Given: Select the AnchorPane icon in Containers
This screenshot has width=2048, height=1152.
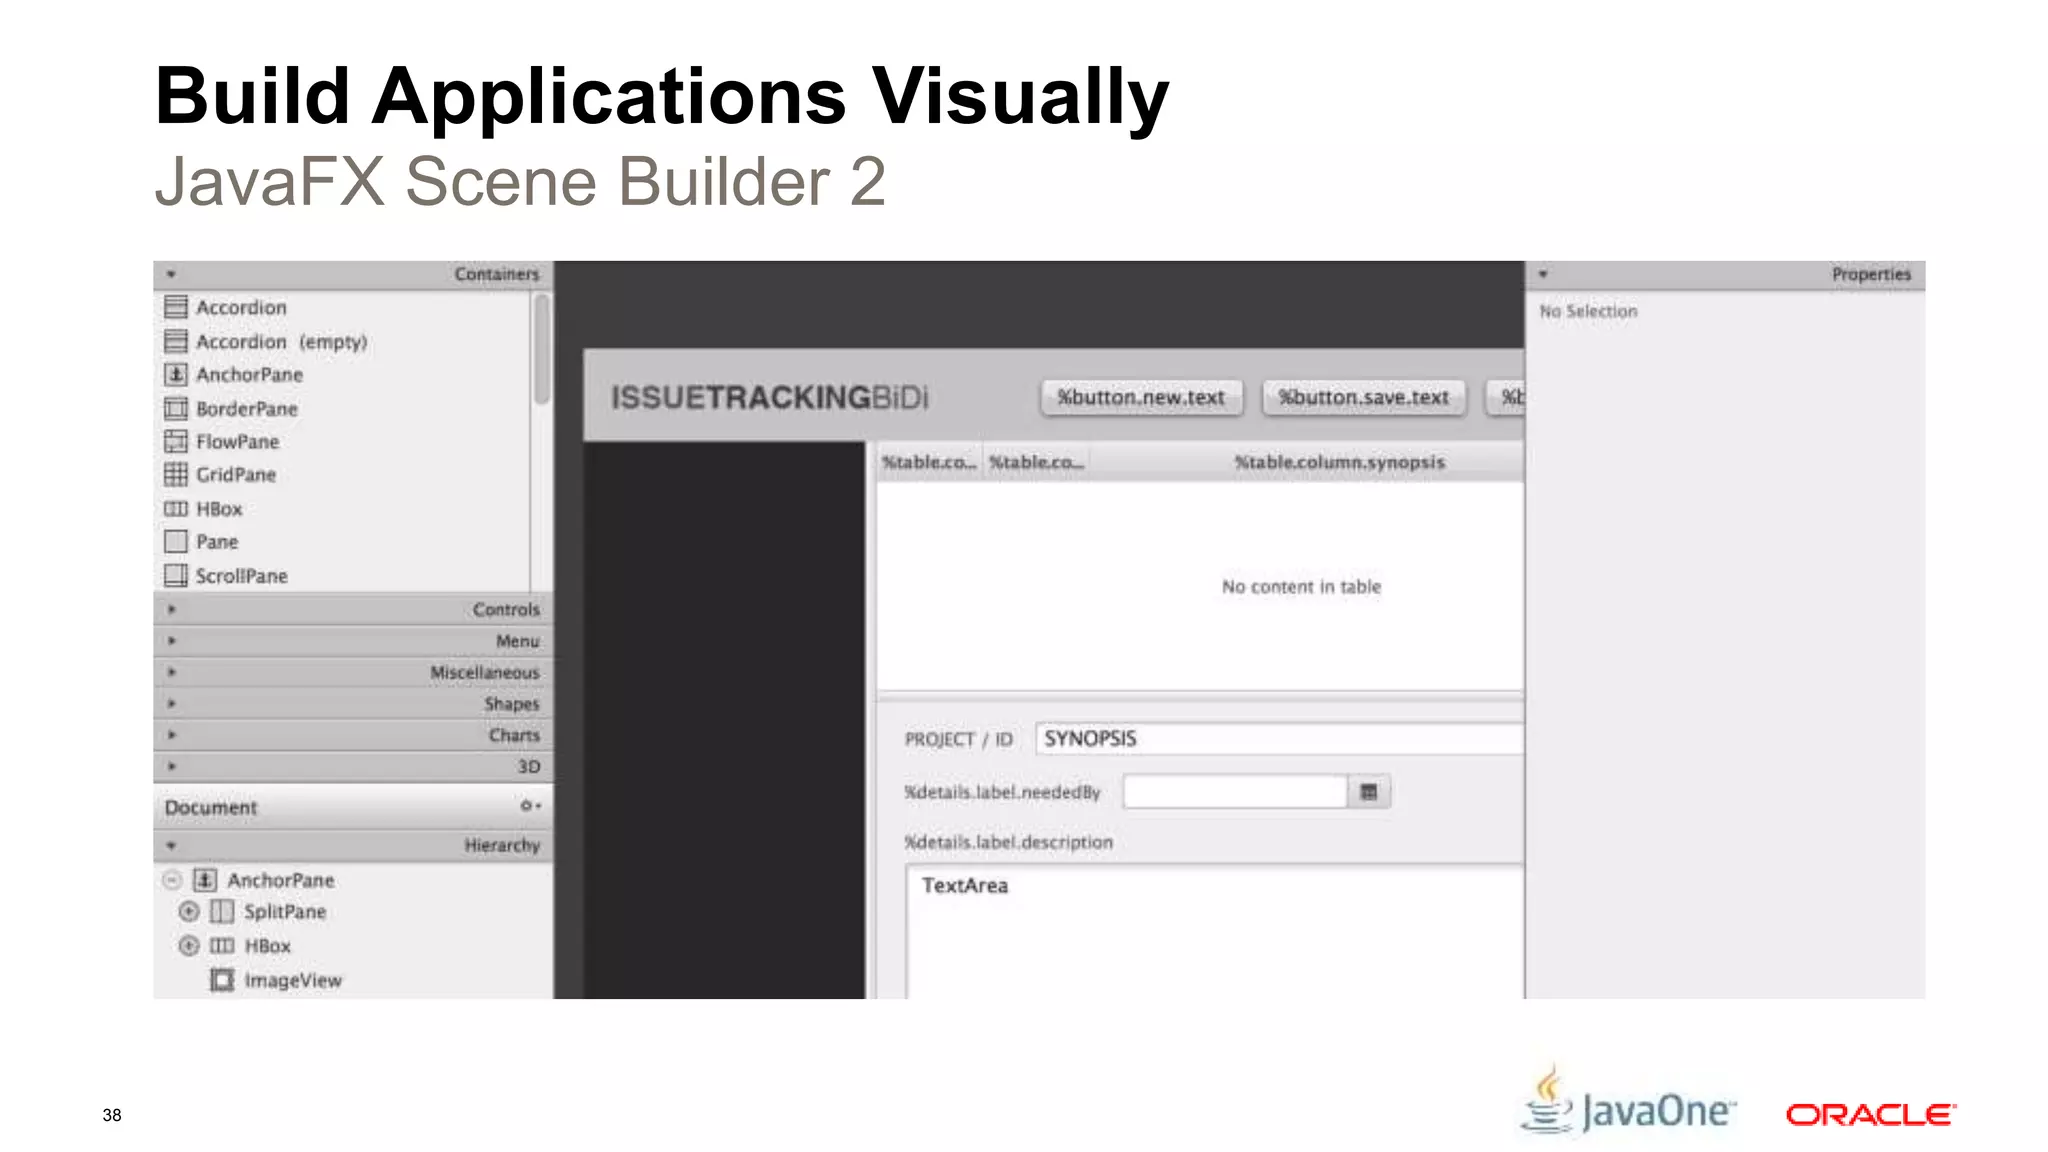Looking at the screenshot, I should pos(176,374).
